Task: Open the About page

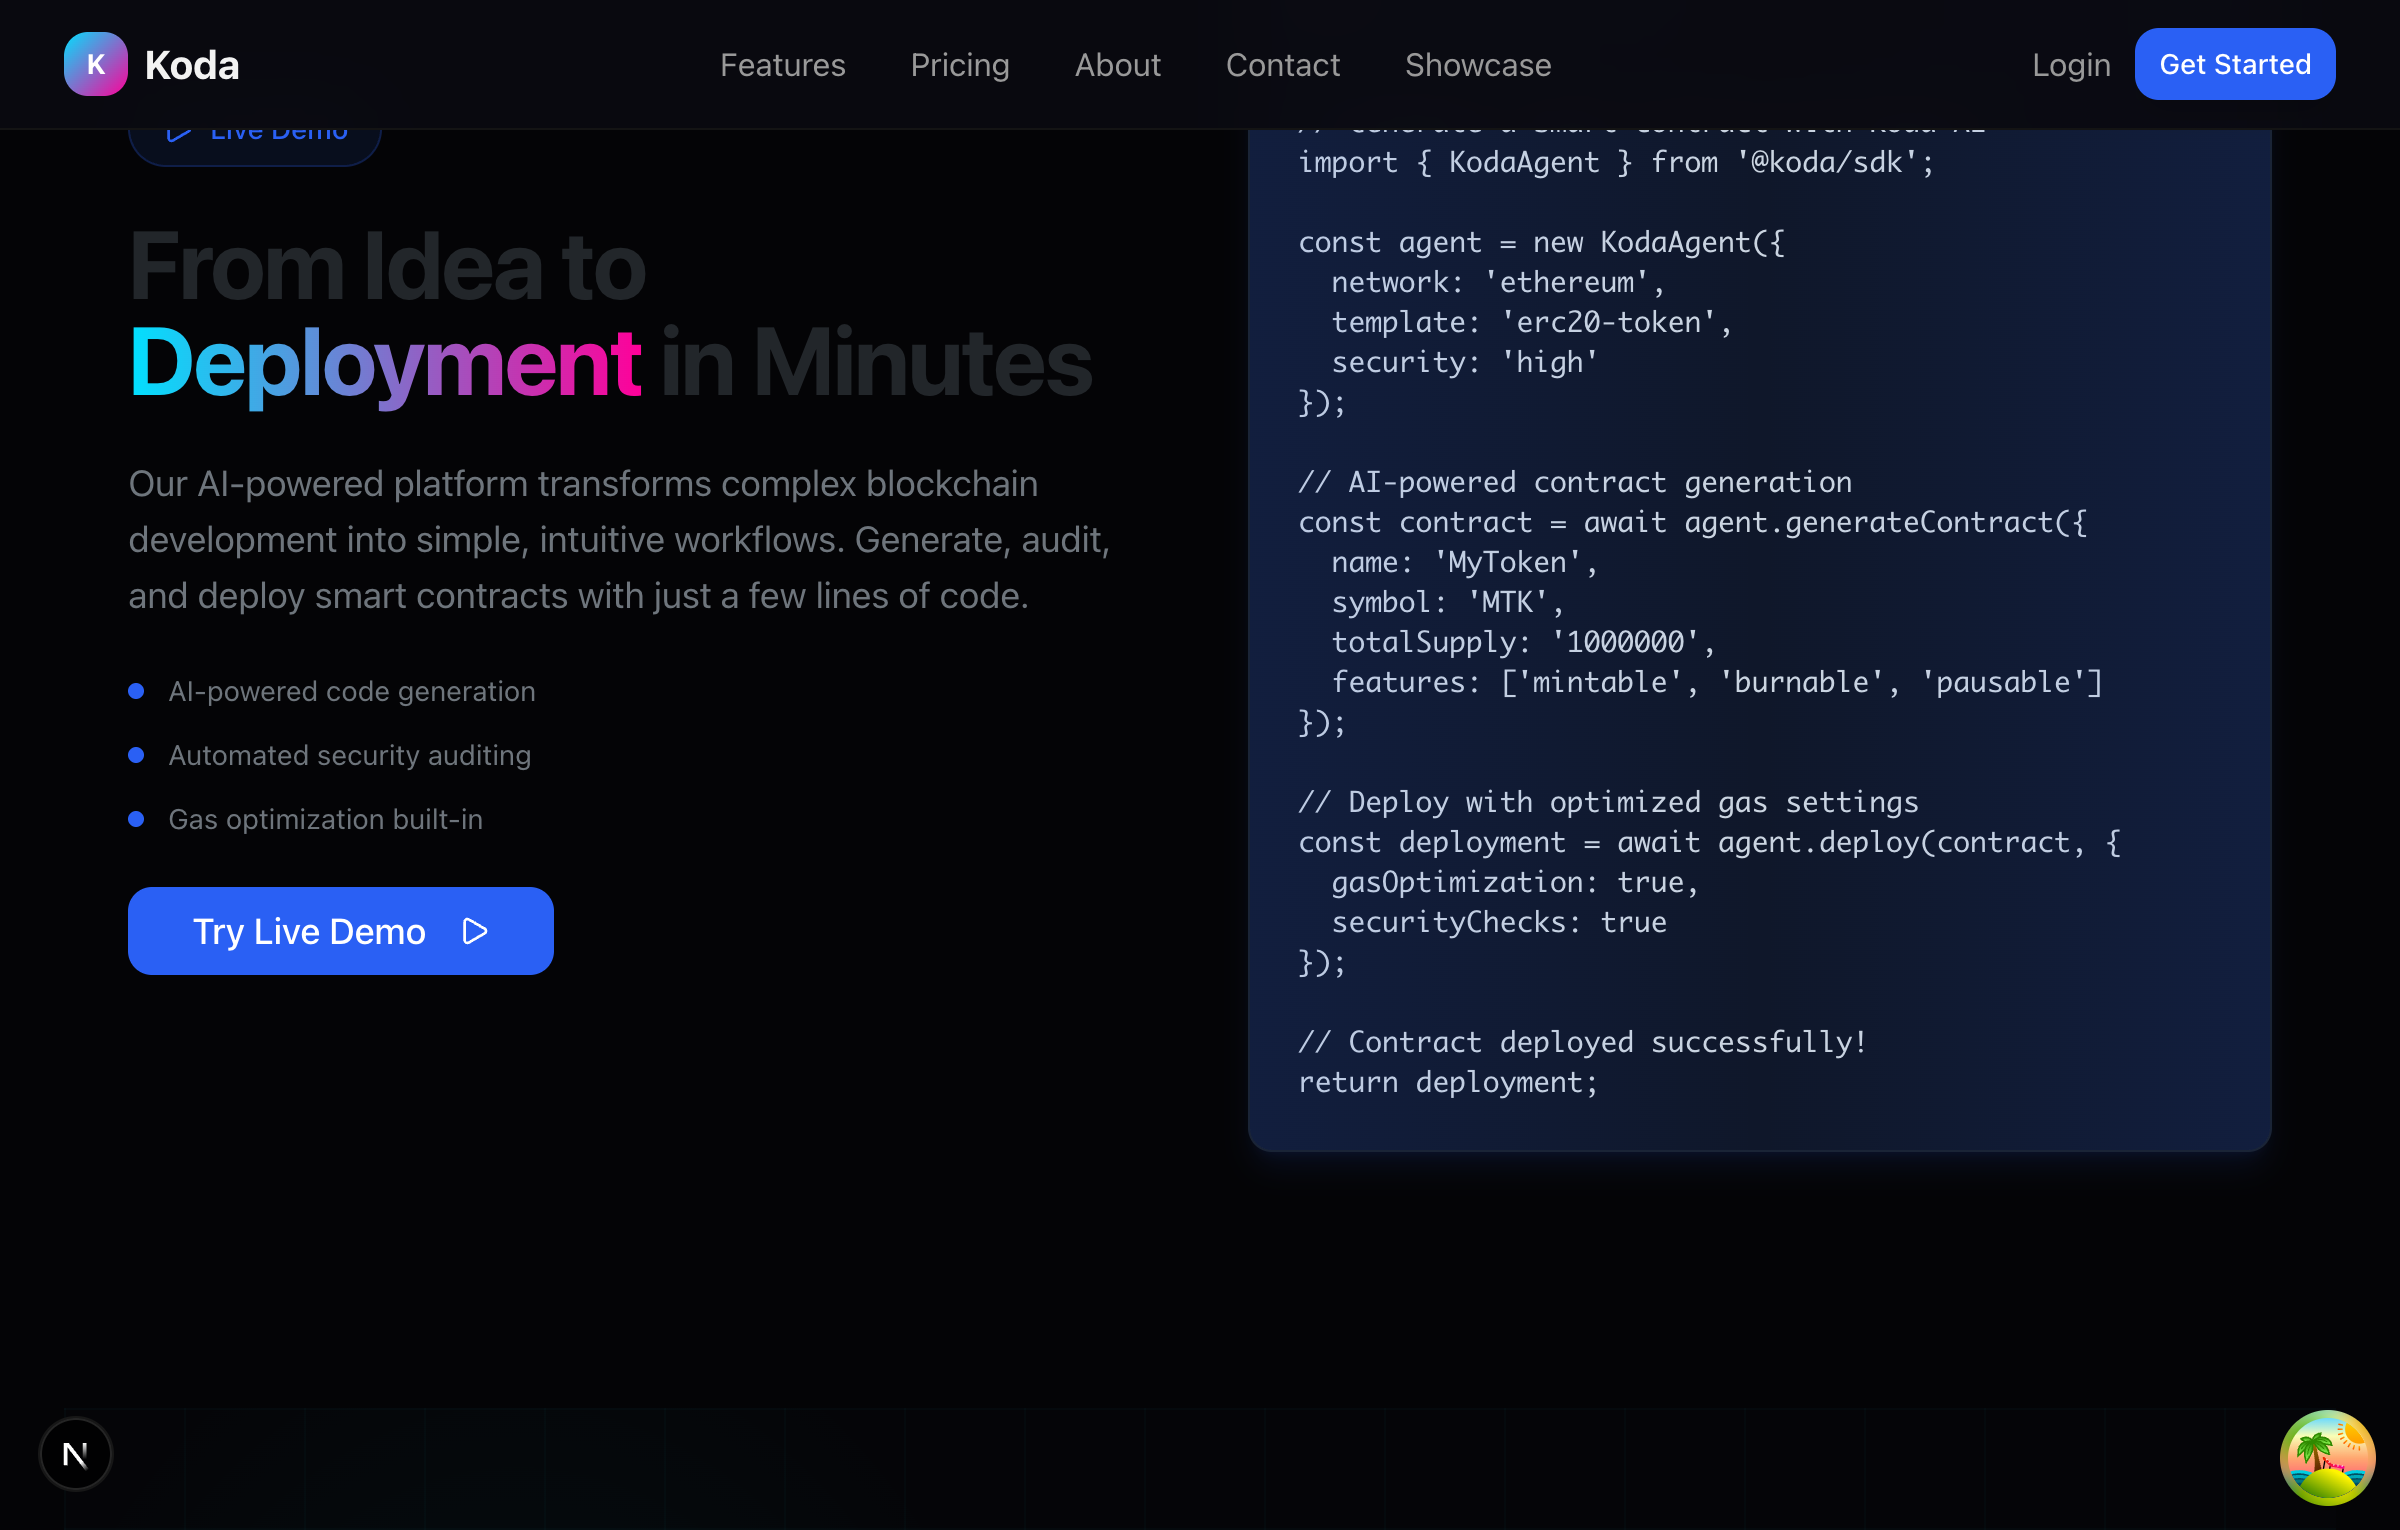Action: coord(1117,64)
